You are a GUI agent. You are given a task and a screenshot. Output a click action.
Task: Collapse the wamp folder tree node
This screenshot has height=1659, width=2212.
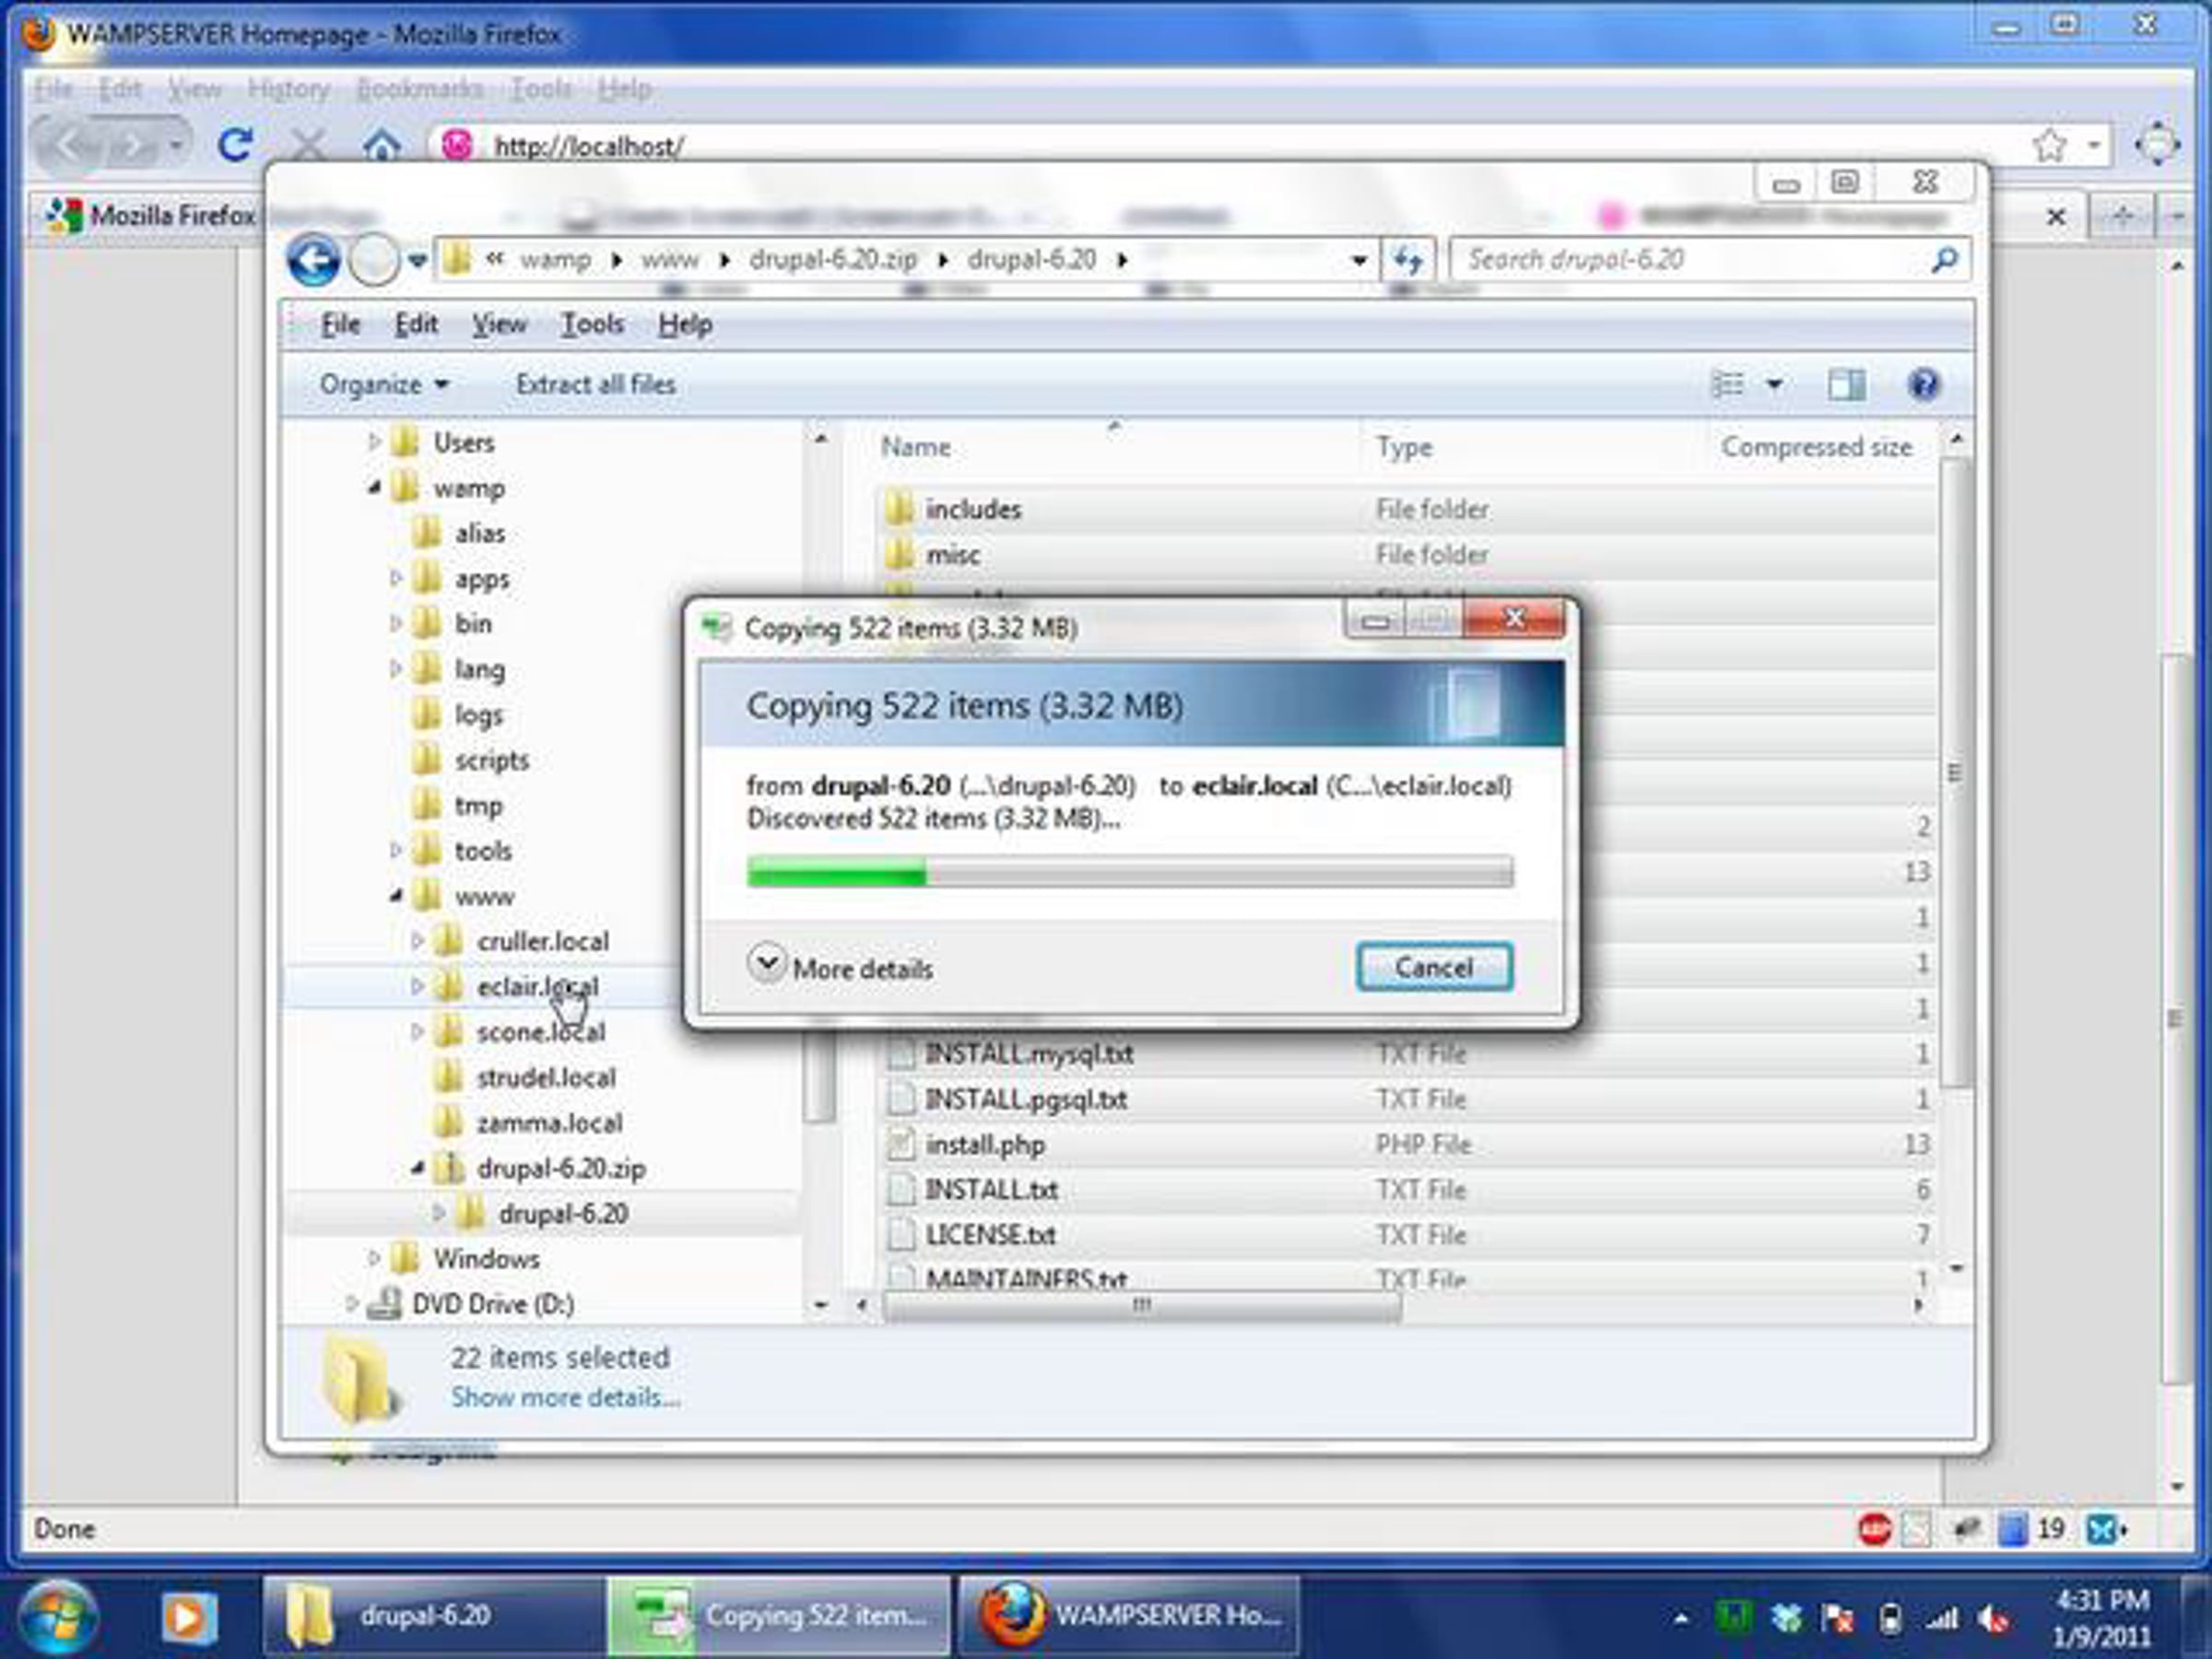pyautogui.click(x=375, y=488)
